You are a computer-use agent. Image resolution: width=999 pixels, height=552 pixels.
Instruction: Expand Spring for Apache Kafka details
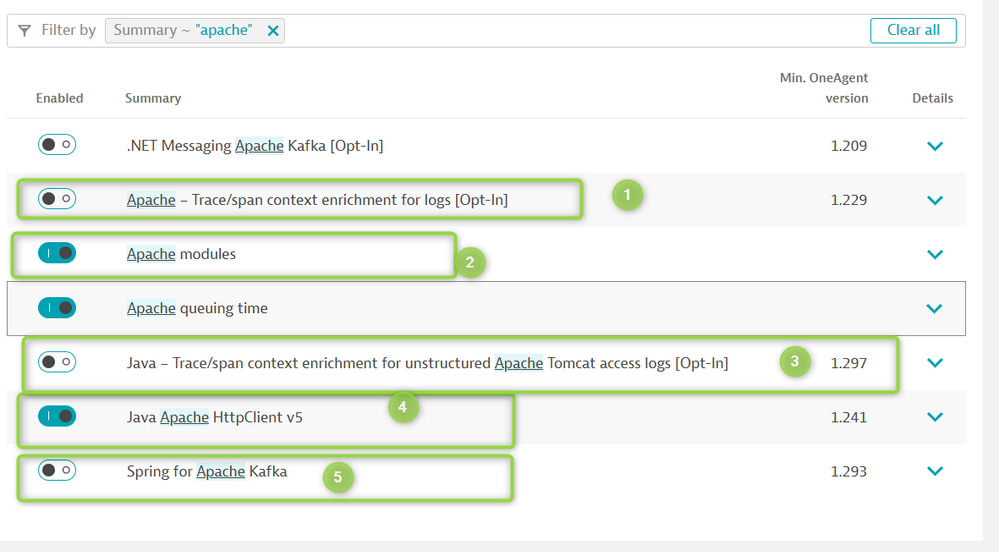[x=935, y=471]
